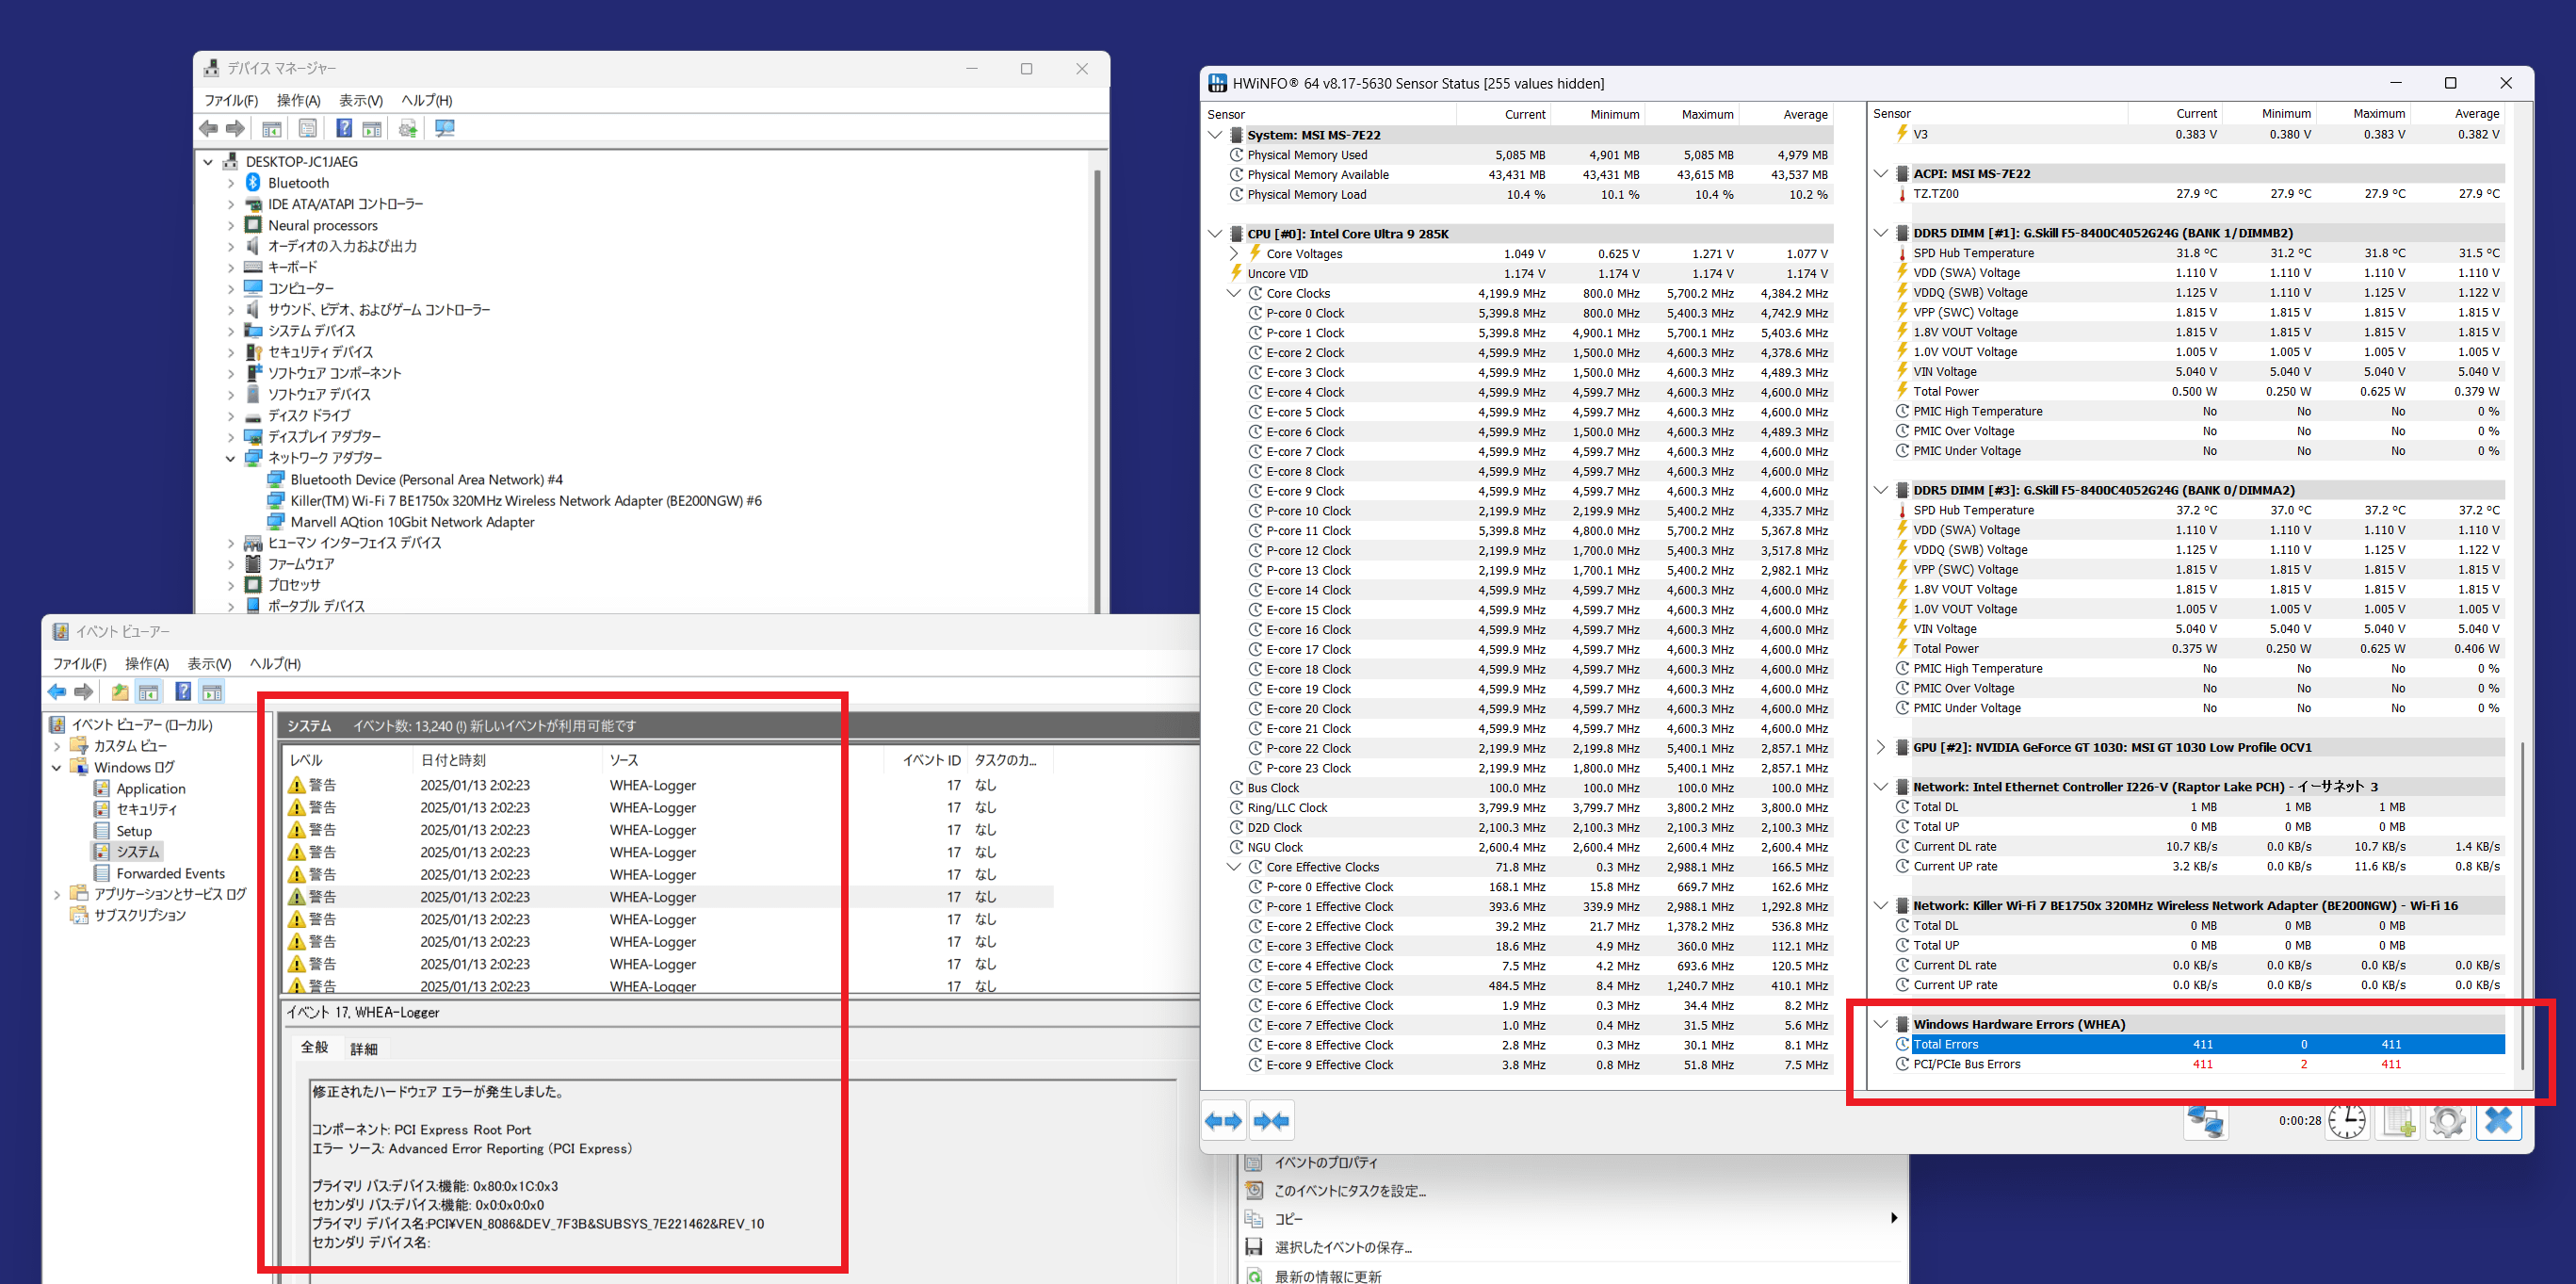Click the HWiNFO shrink-columns arrows button
The height and width of the screenshot is (1284, 2576).
pyautogui.click(x=1271, y=1120)
